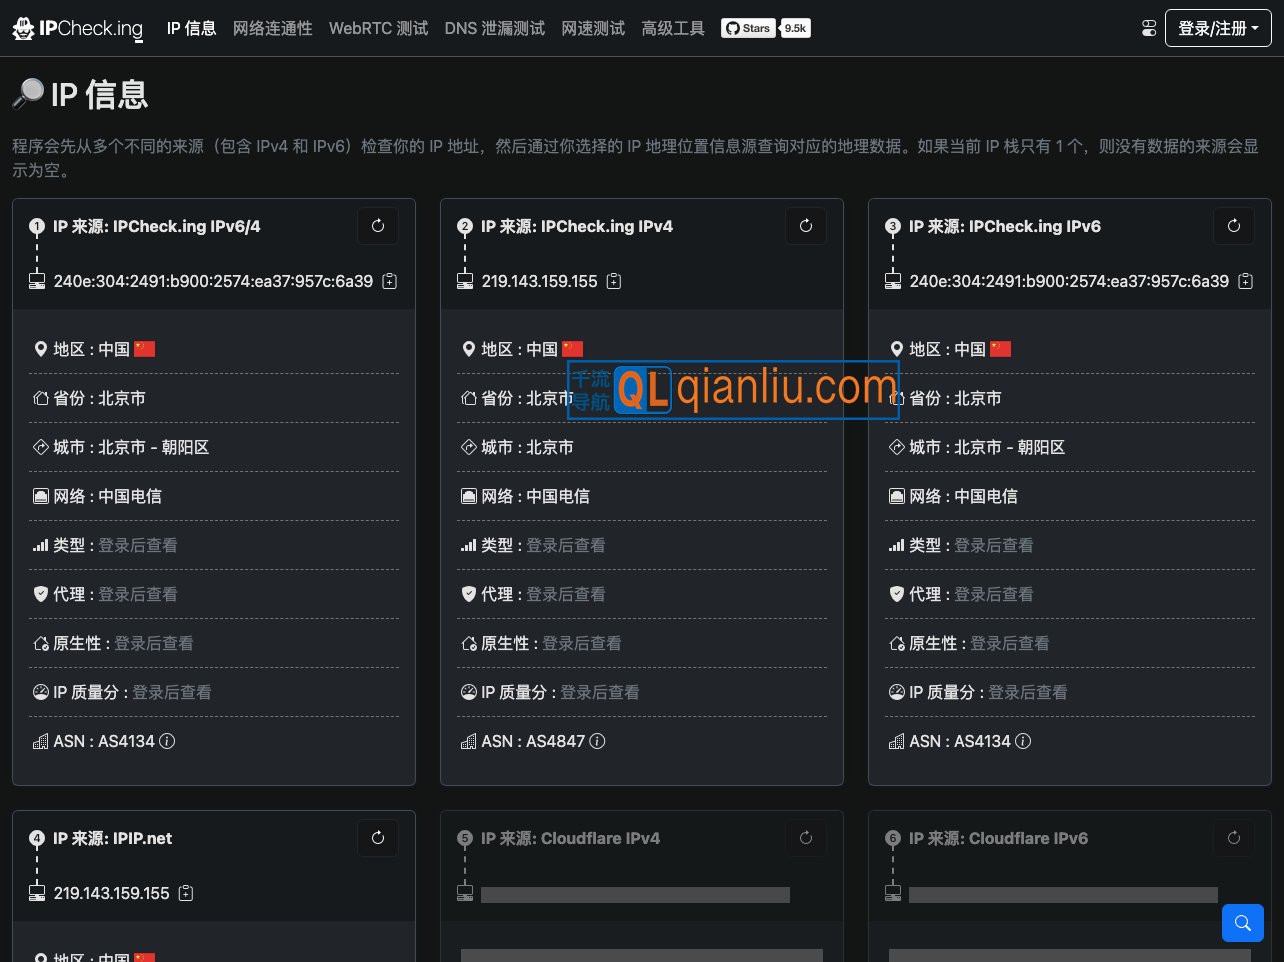The height and width of the screenshot is (962, 1284).
Task: Click 登录后查看 next to 类型 in first card
Action: (138, 545)
